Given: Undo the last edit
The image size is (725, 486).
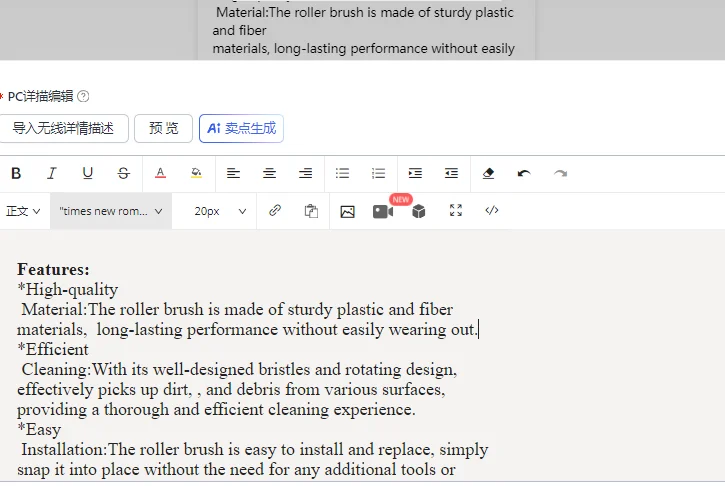Looking at the screenshot, I should [x=524, y=173].
